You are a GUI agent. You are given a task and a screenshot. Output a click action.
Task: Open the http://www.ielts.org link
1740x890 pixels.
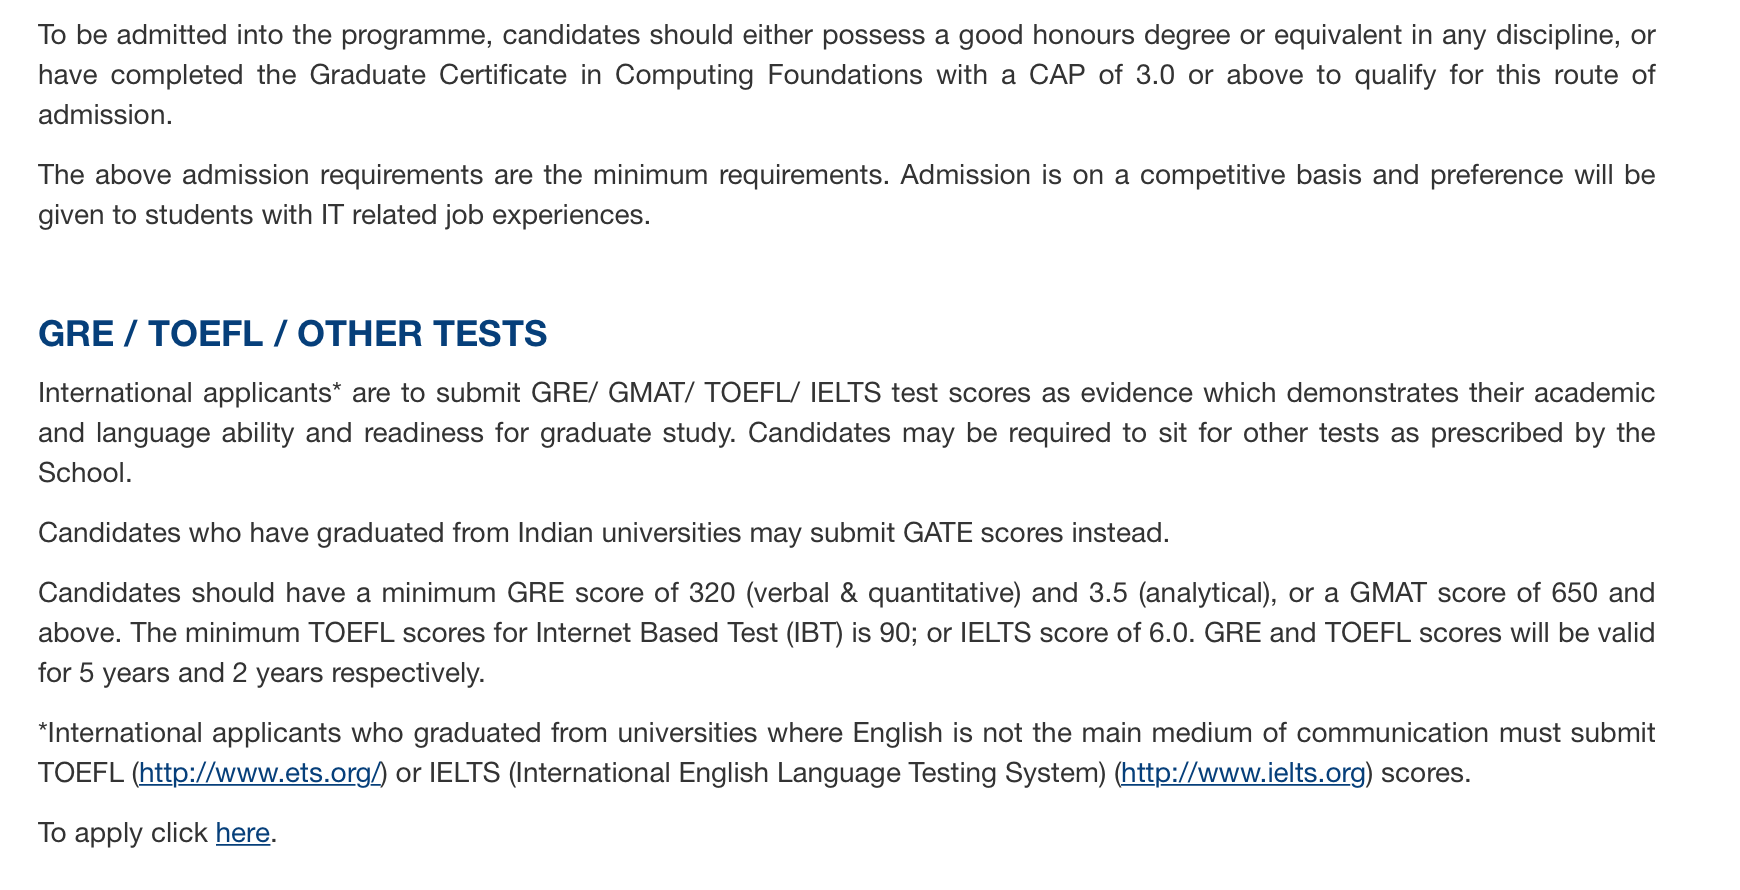1243,773
